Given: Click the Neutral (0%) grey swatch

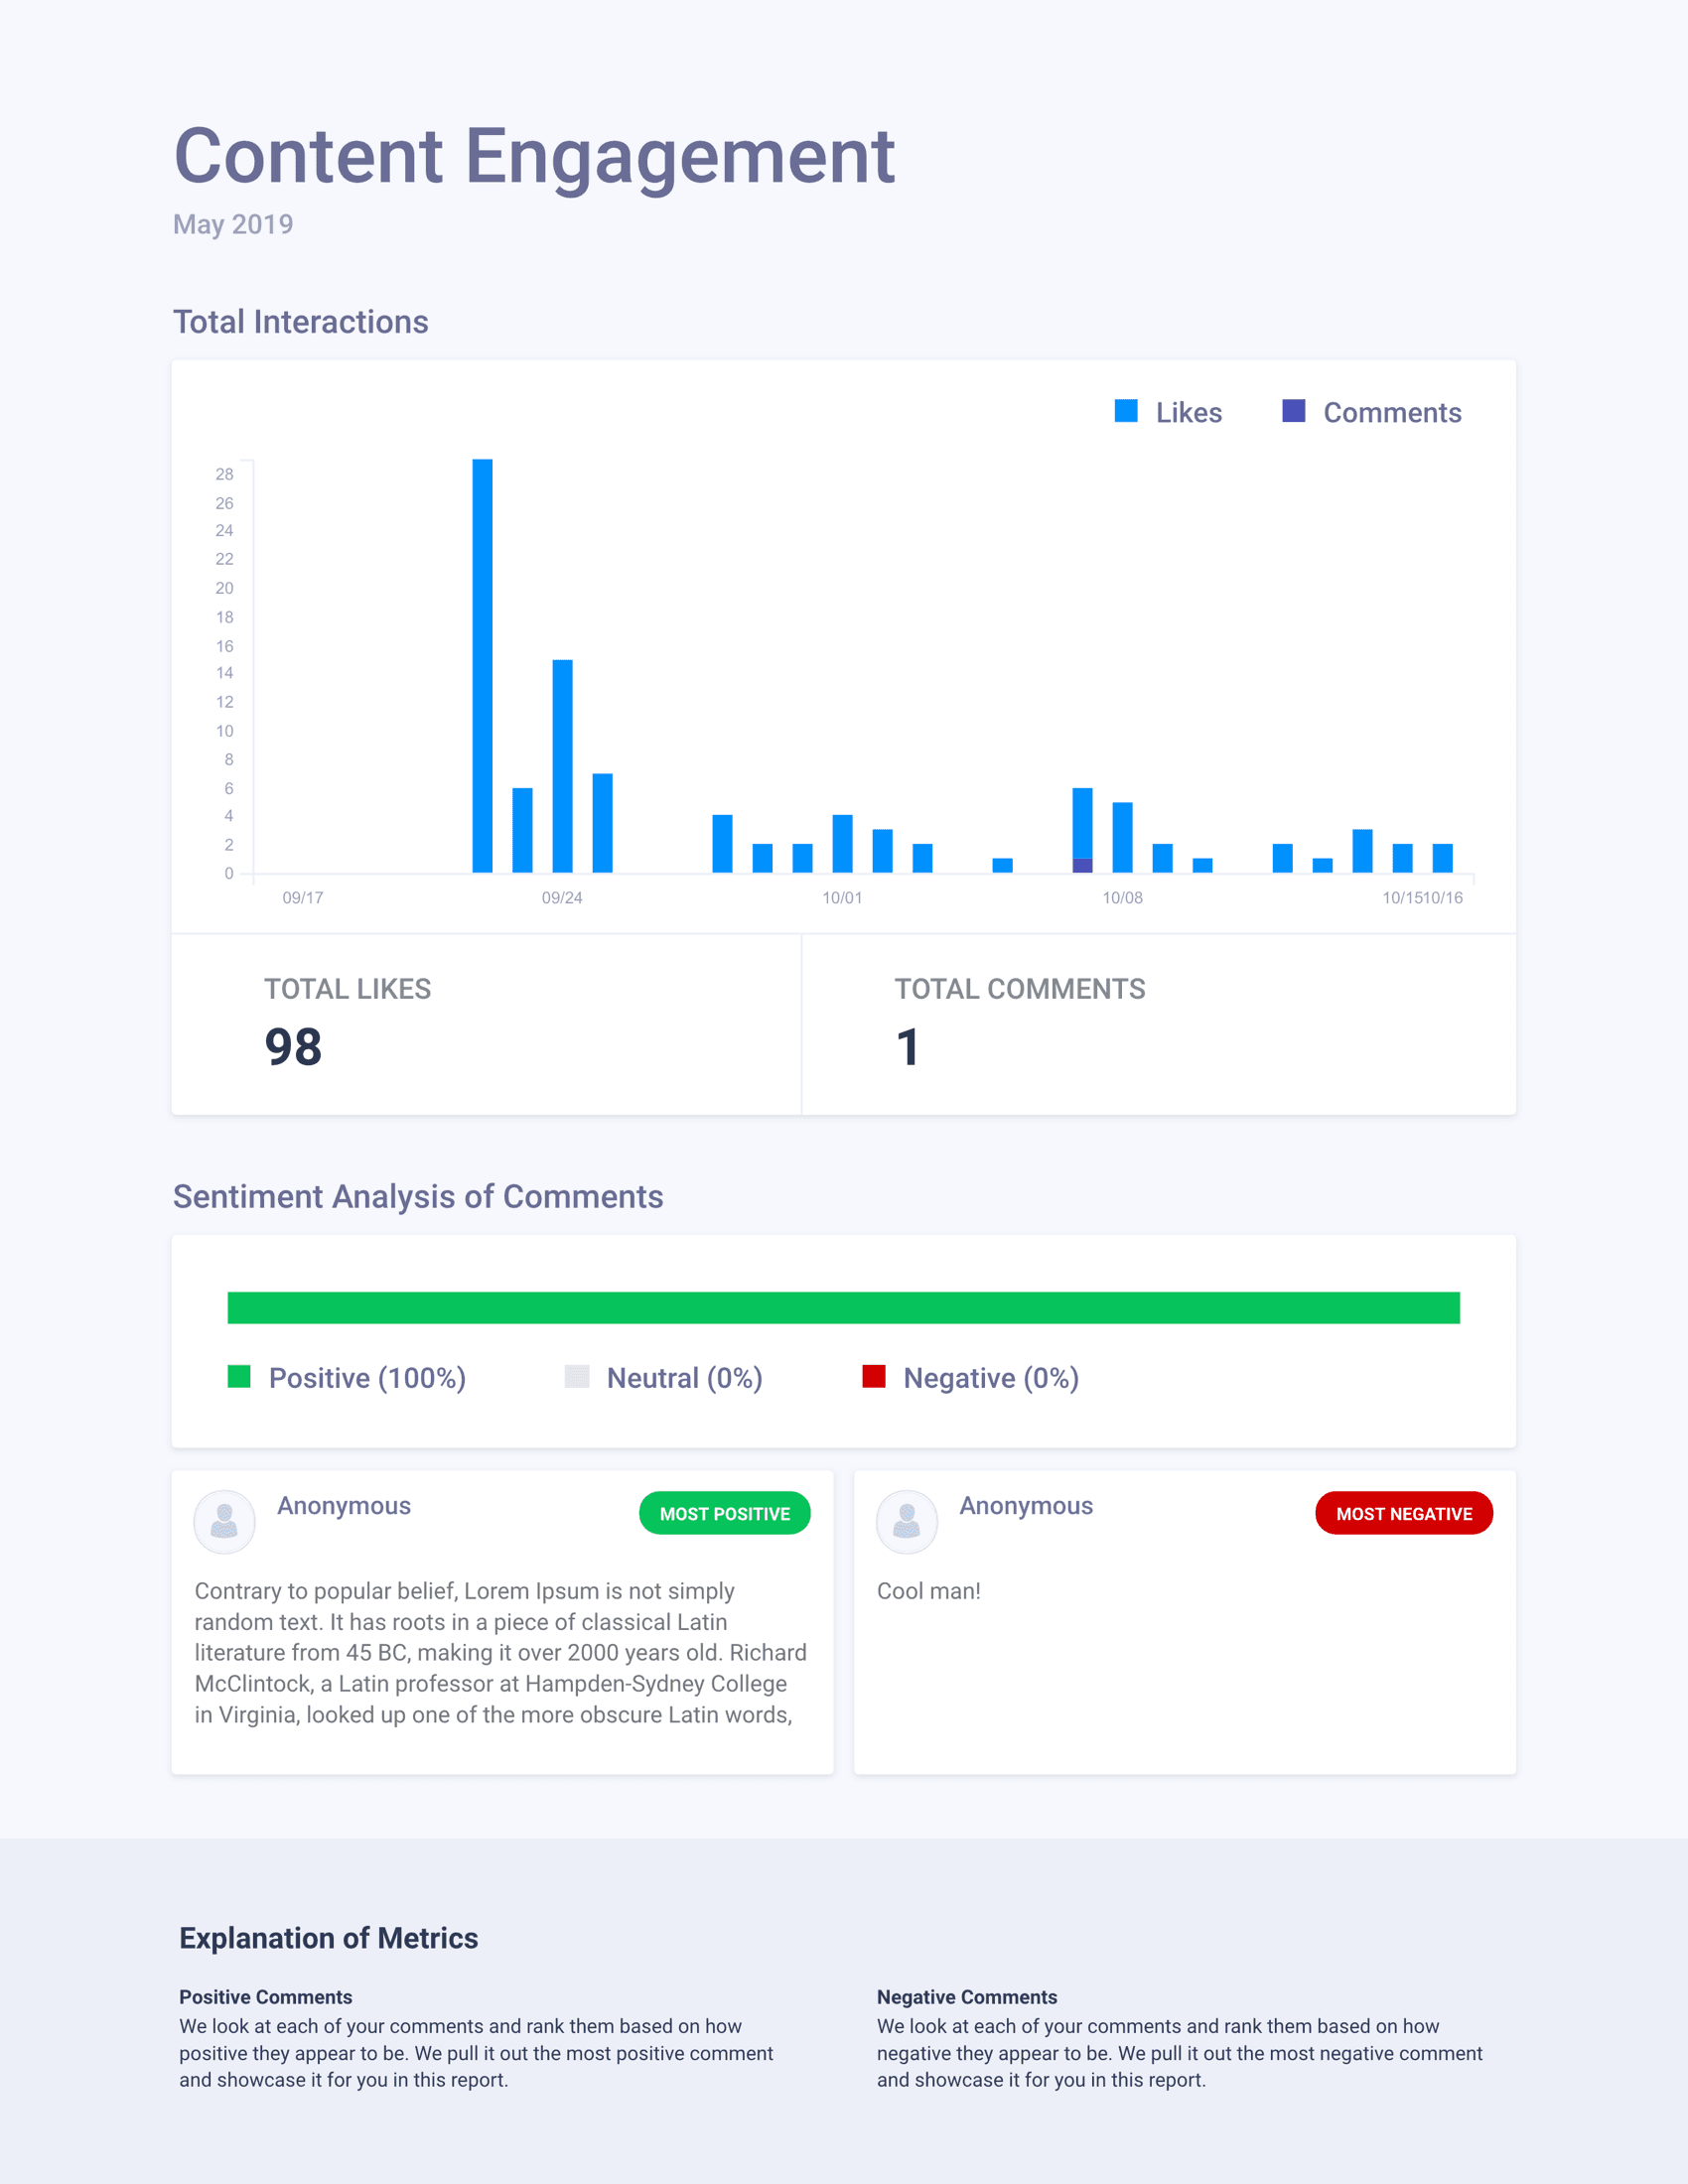Looking at the screenshot, I should 577,1376.
